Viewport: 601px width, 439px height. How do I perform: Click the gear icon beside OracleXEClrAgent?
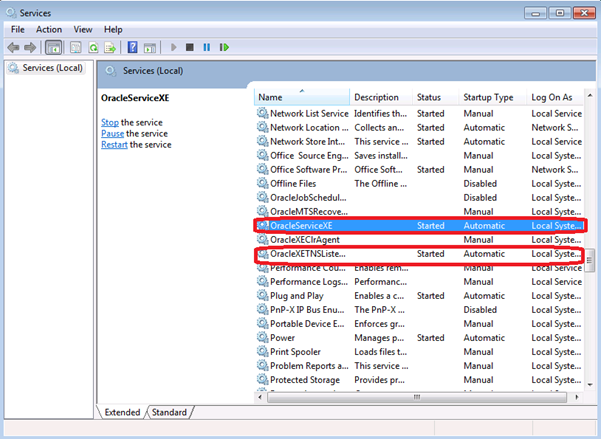click(x=263, y=240)
